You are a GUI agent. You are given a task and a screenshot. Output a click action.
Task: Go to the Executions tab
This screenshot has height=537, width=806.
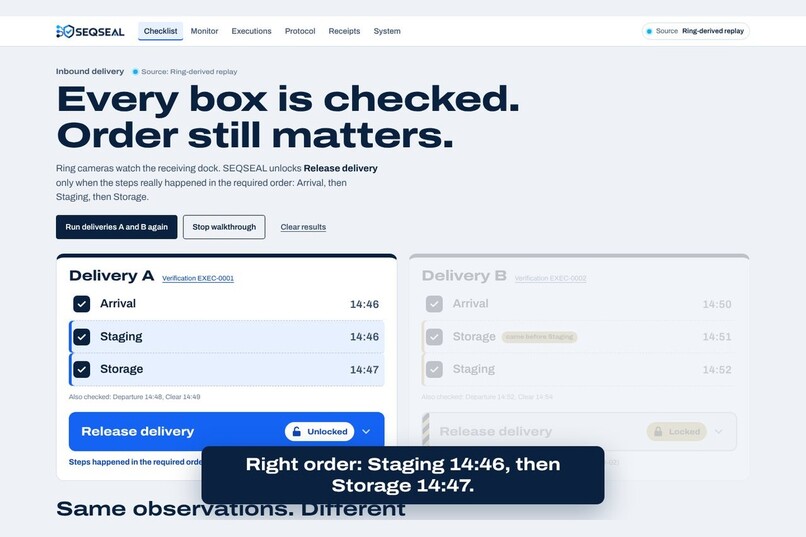point(251,31)
